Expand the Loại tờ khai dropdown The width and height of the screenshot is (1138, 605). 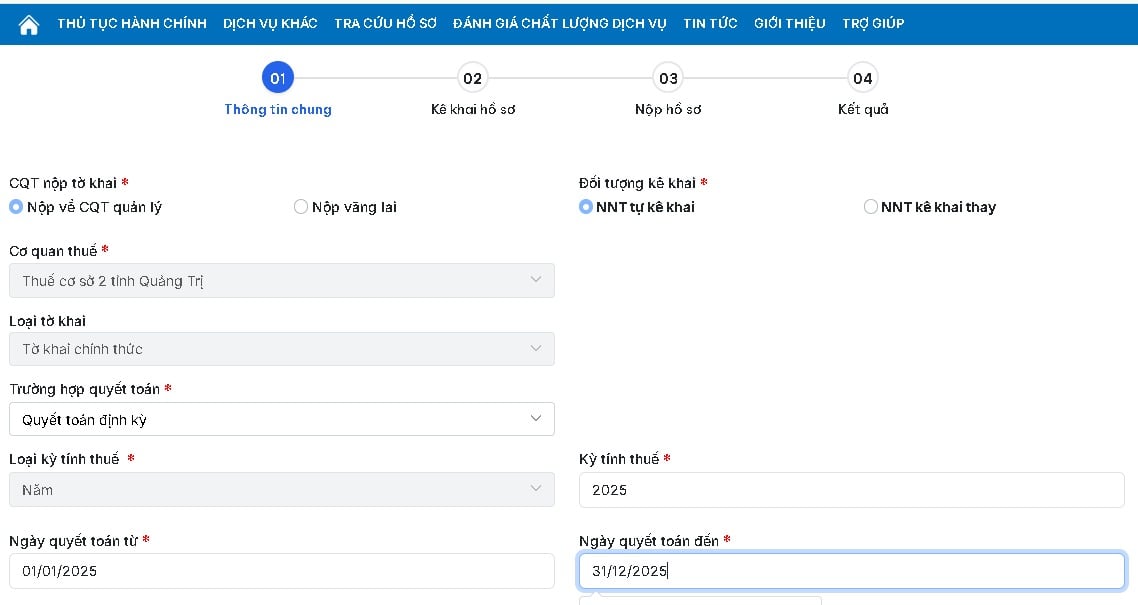(x=281, y=349)
